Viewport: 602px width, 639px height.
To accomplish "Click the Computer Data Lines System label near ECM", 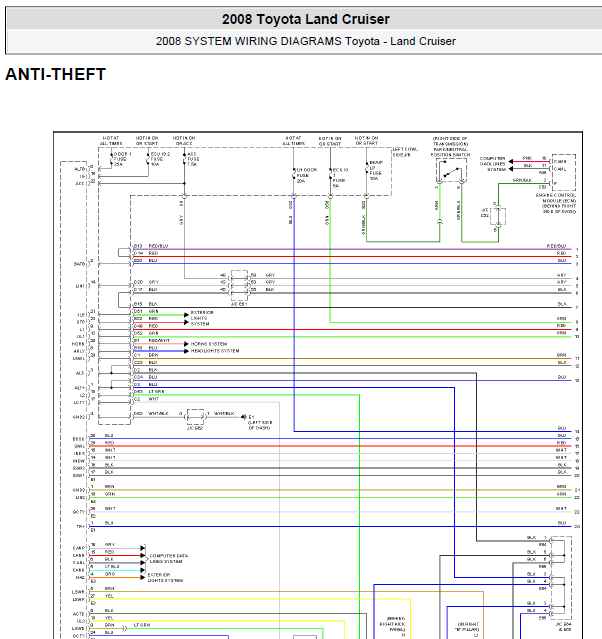I will click(492, 164).
